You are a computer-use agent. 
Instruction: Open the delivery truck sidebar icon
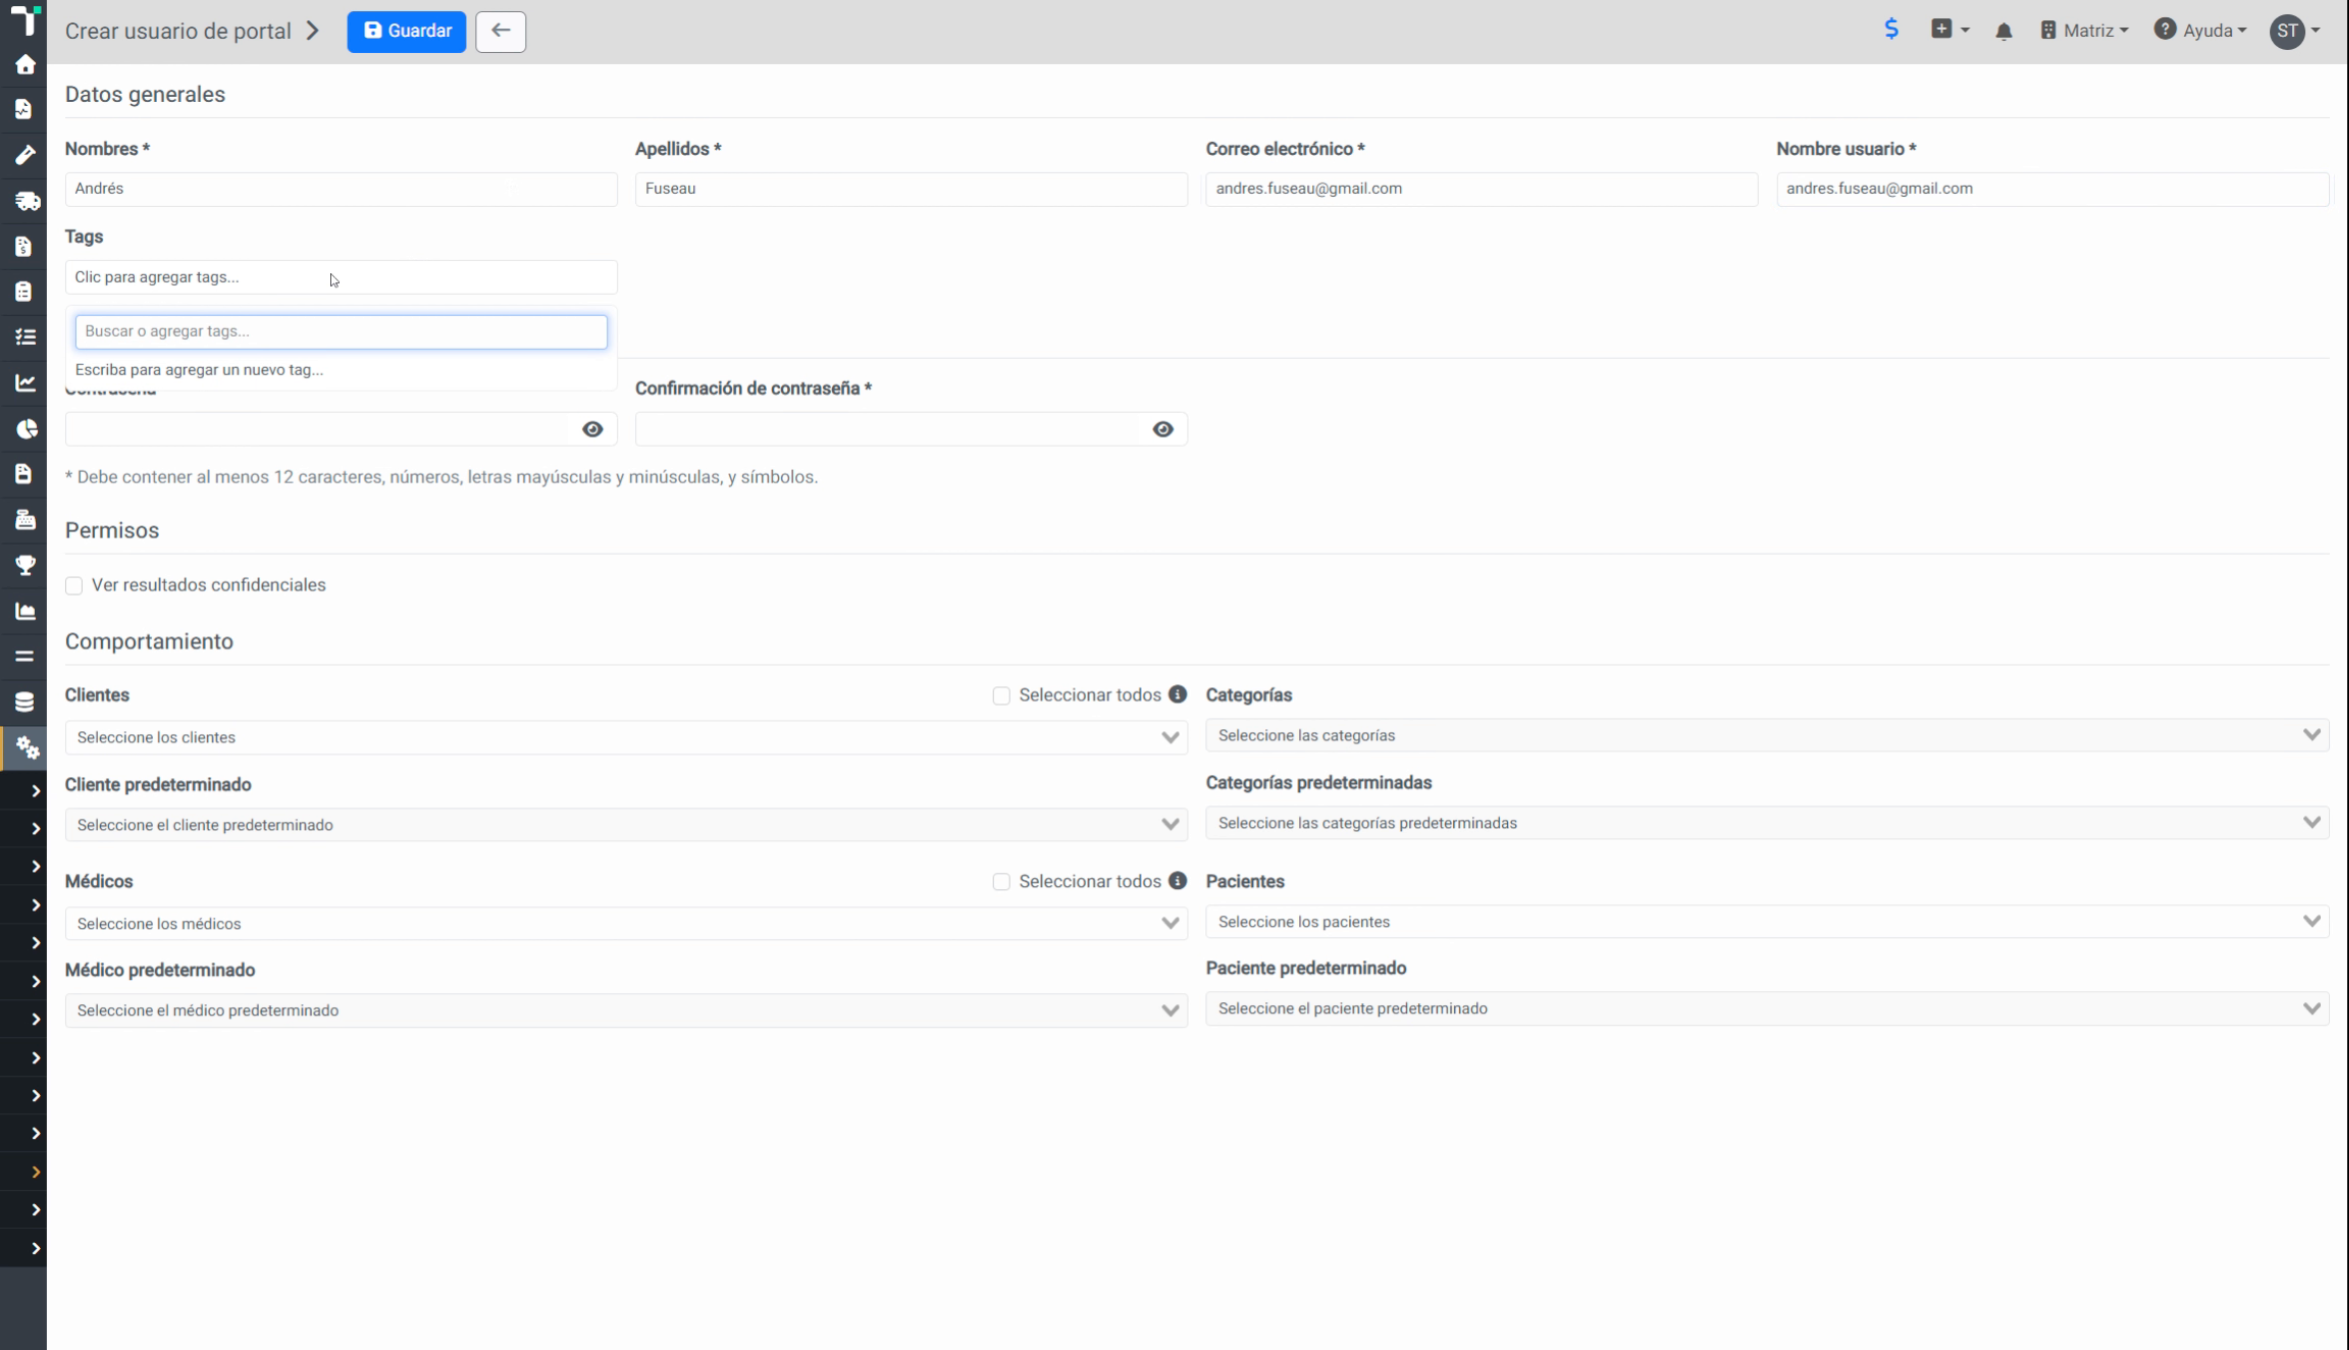point(26,201)
